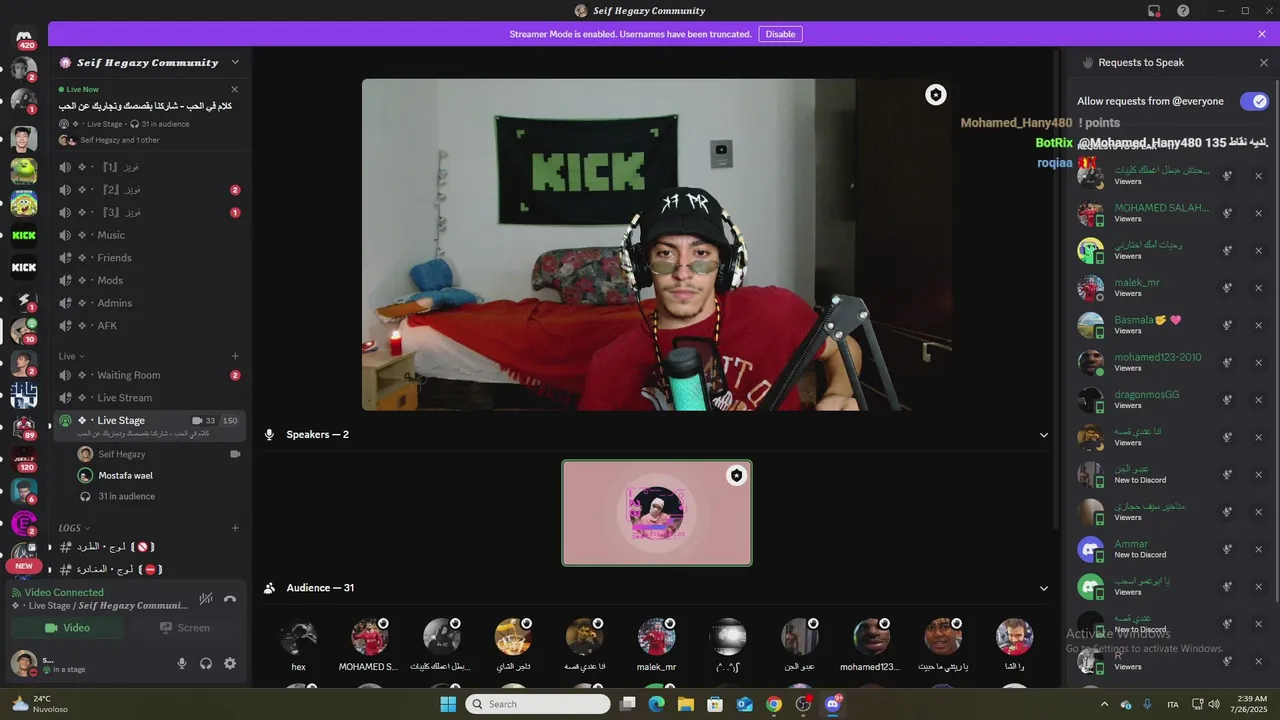Click the 31 in audience entry
This screenshot has height=720, width=1280.
pyautogui.click(x=126, y=496)
